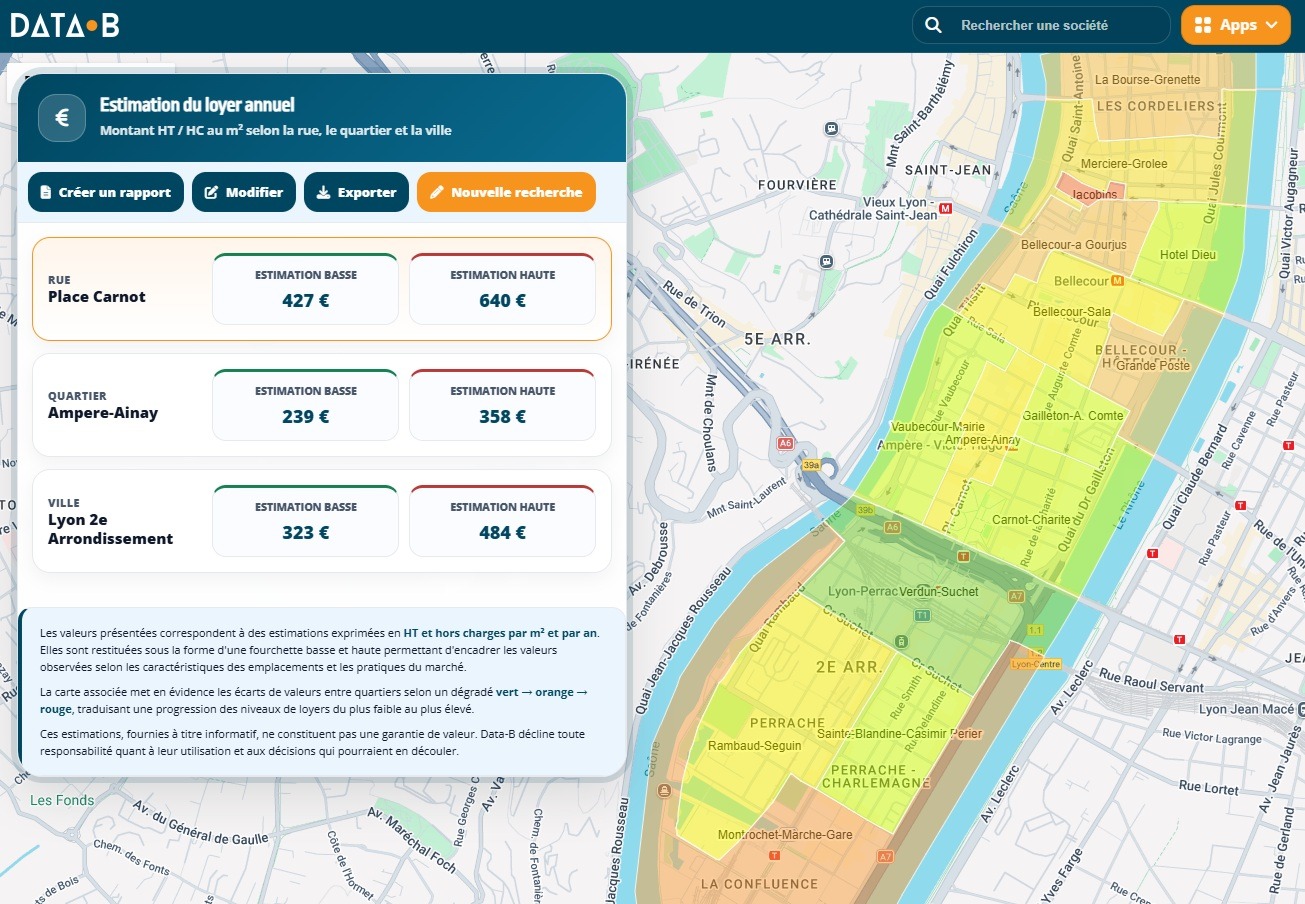Click the A6 highway shield on map
This screenshot has width=1305, height=904.
click(786, 443)
